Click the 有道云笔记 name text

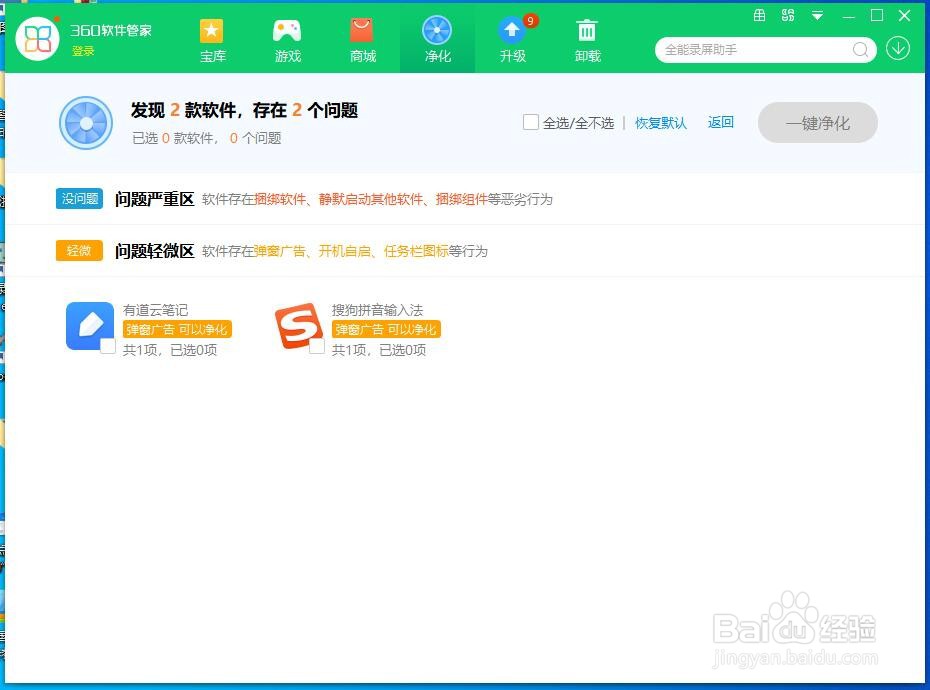155,310
